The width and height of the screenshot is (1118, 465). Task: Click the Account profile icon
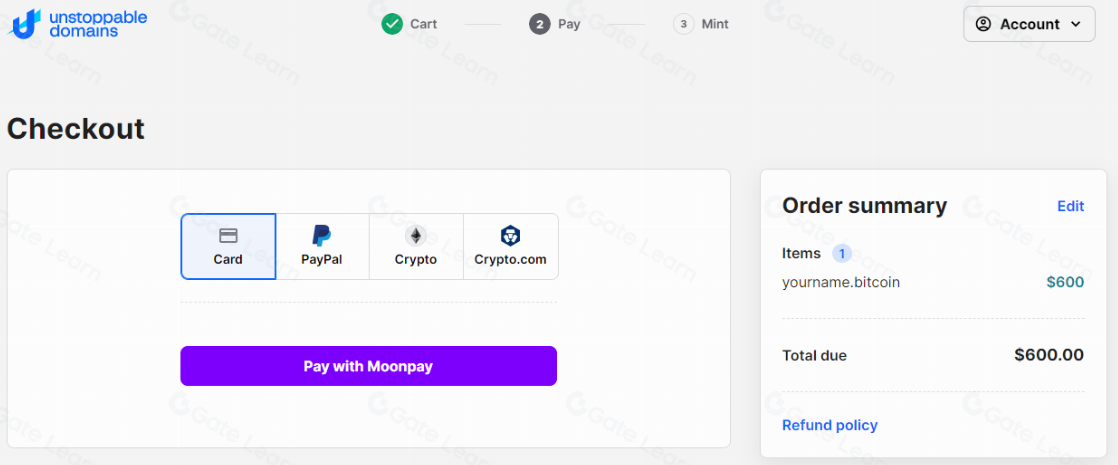983,24
